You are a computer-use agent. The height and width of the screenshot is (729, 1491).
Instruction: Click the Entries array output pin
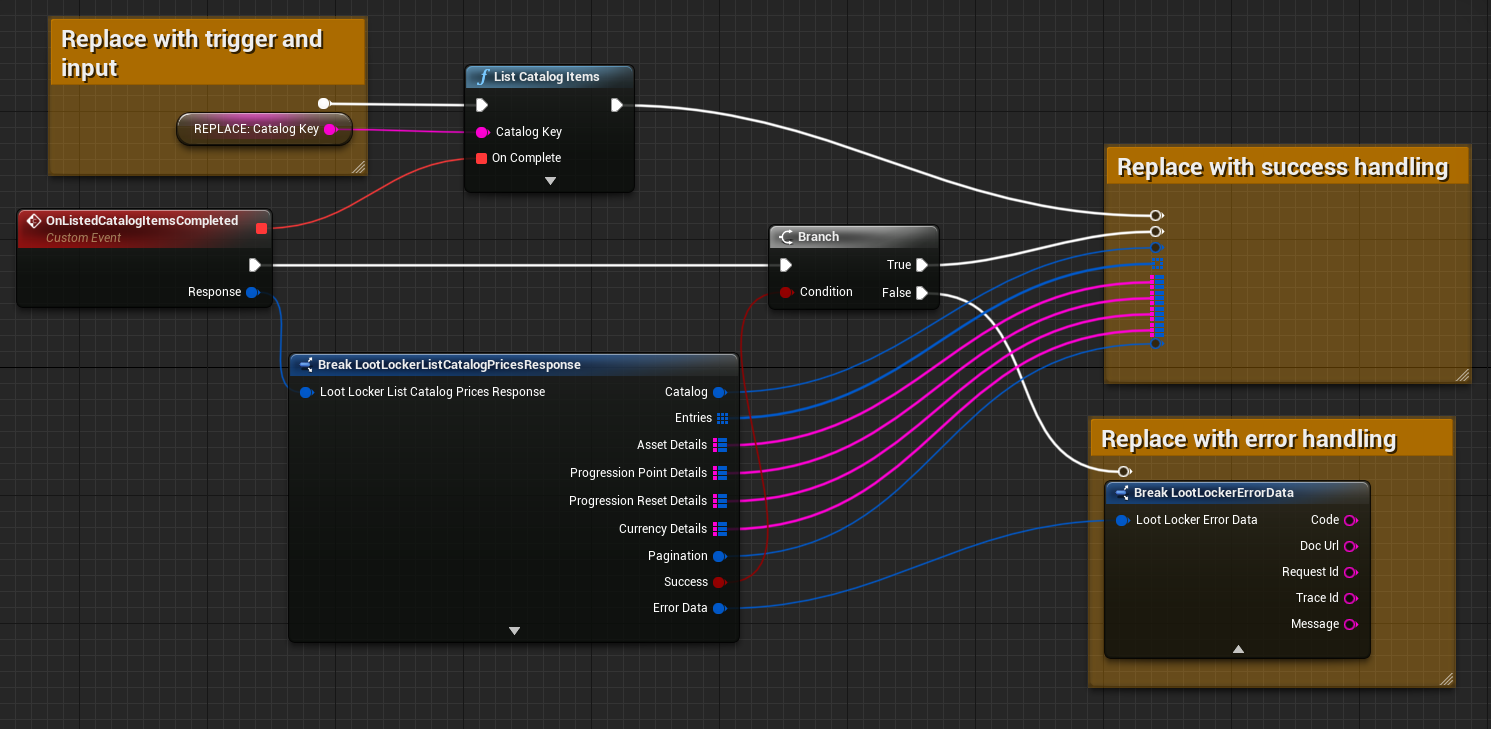tap(721, 418)
